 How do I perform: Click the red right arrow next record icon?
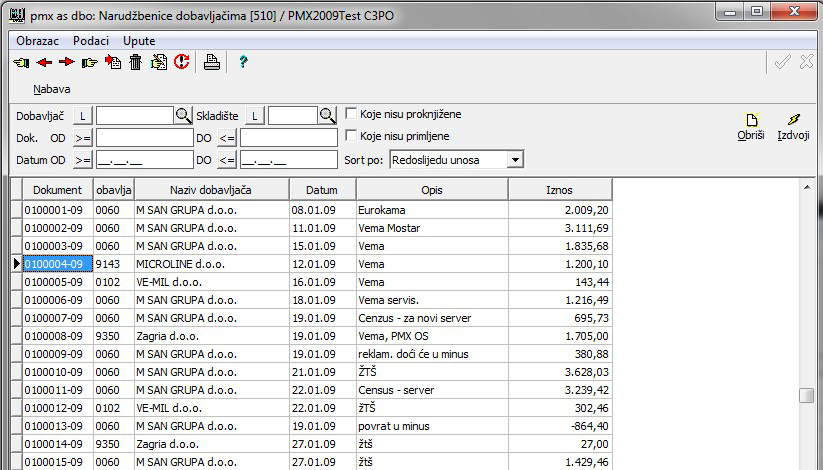tap(67, 62)
